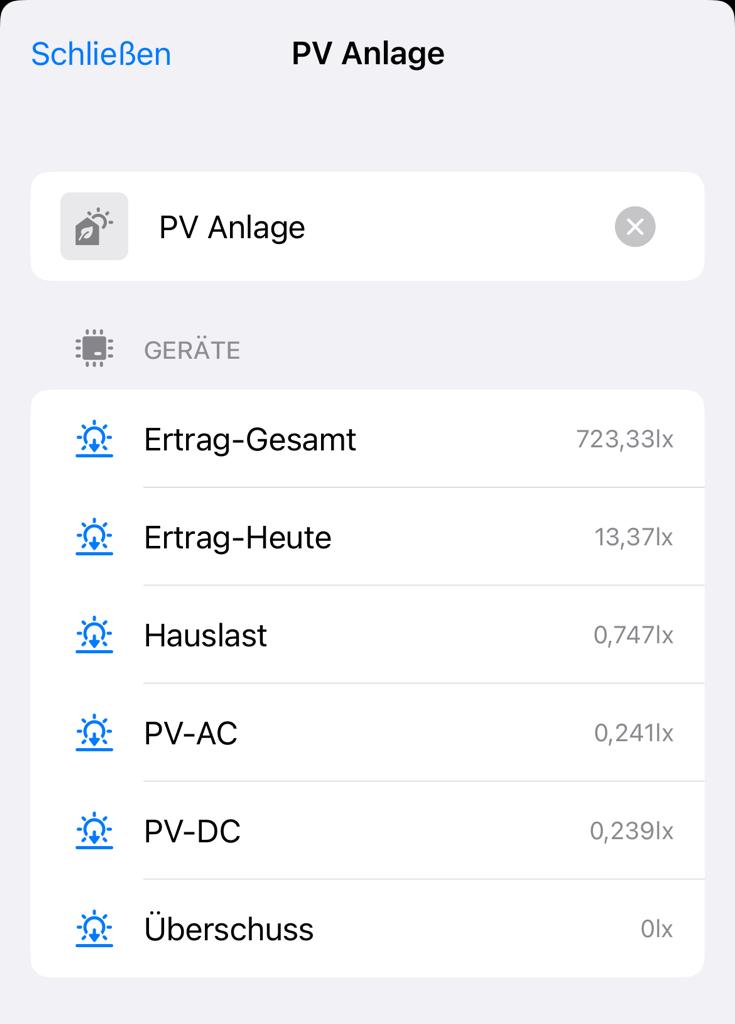Select the Überschuss device row

pyautogui.click(x=229, y=929)
